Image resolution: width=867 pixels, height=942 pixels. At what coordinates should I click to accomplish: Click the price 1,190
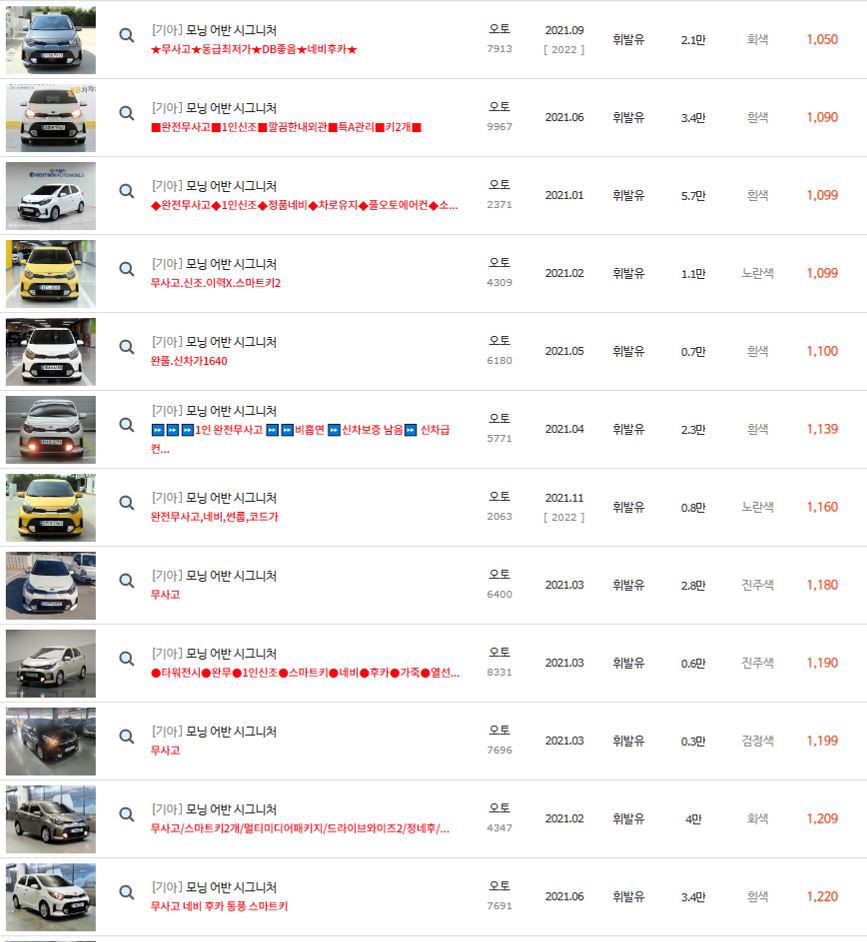point(822,663)
